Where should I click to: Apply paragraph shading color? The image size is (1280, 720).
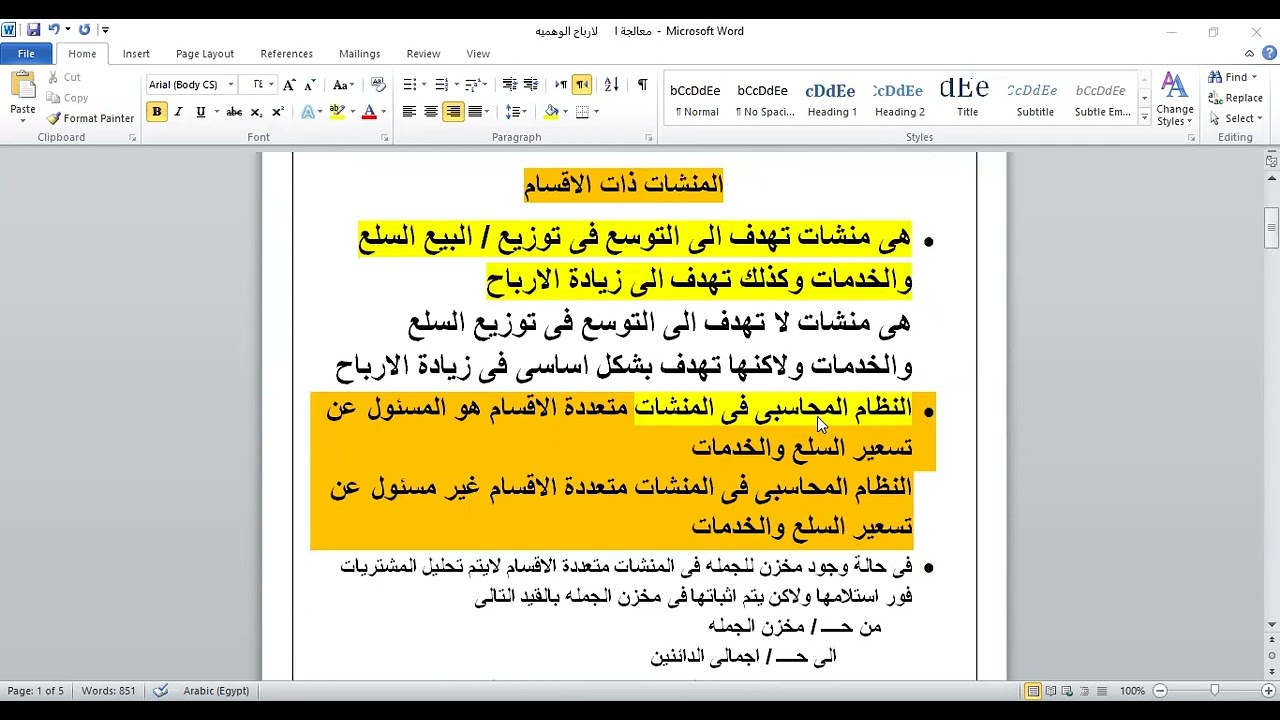click(551, 112)
